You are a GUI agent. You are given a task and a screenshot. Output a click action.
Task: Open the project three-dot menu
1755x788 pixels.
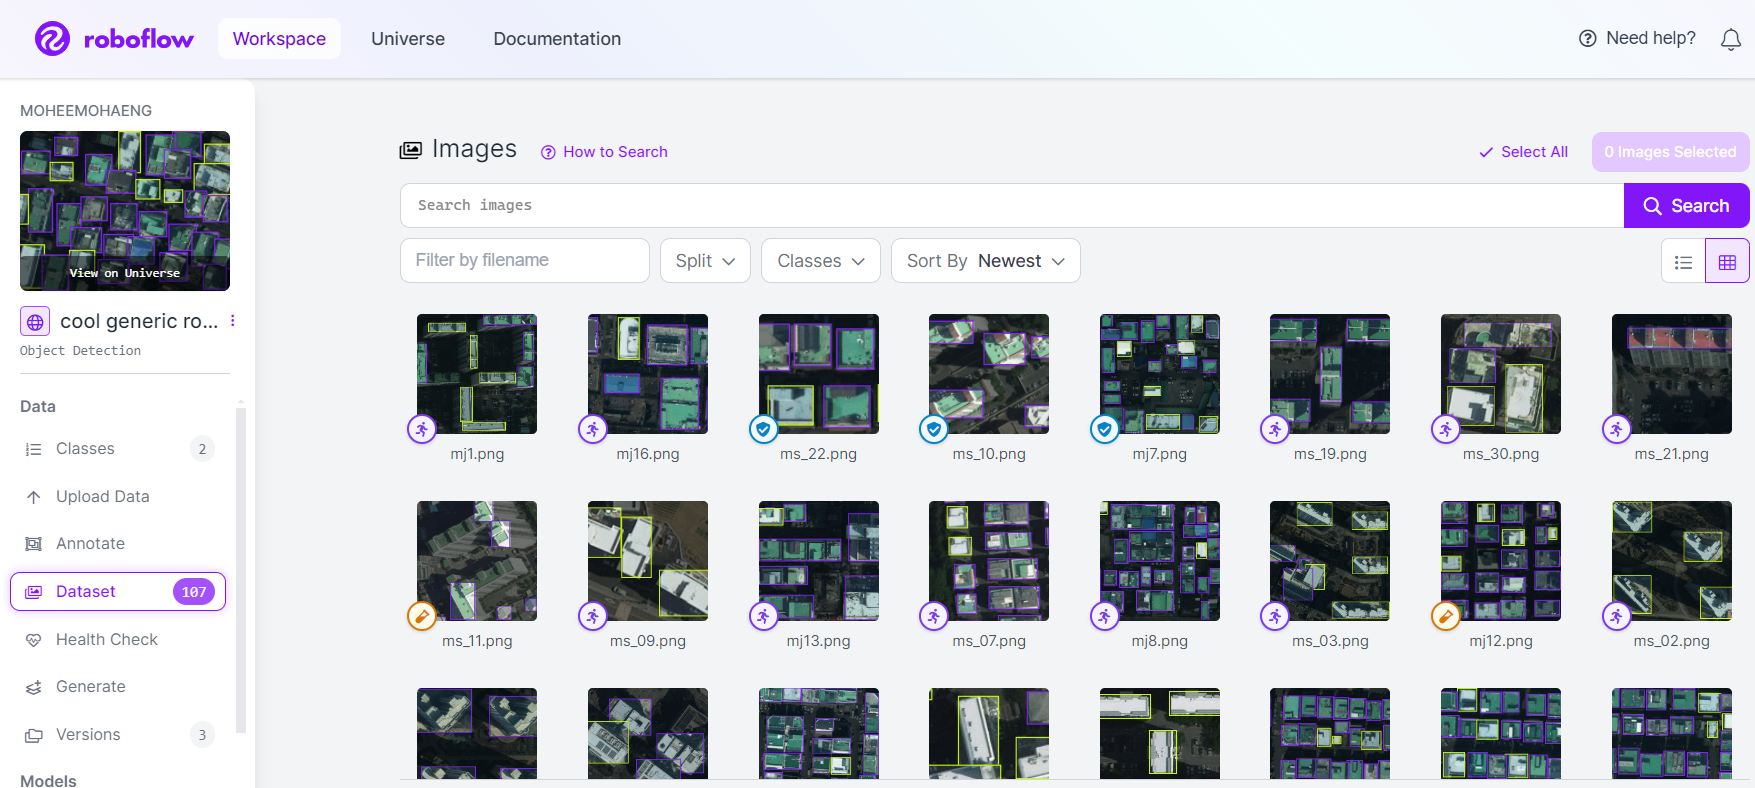(233, 321)
